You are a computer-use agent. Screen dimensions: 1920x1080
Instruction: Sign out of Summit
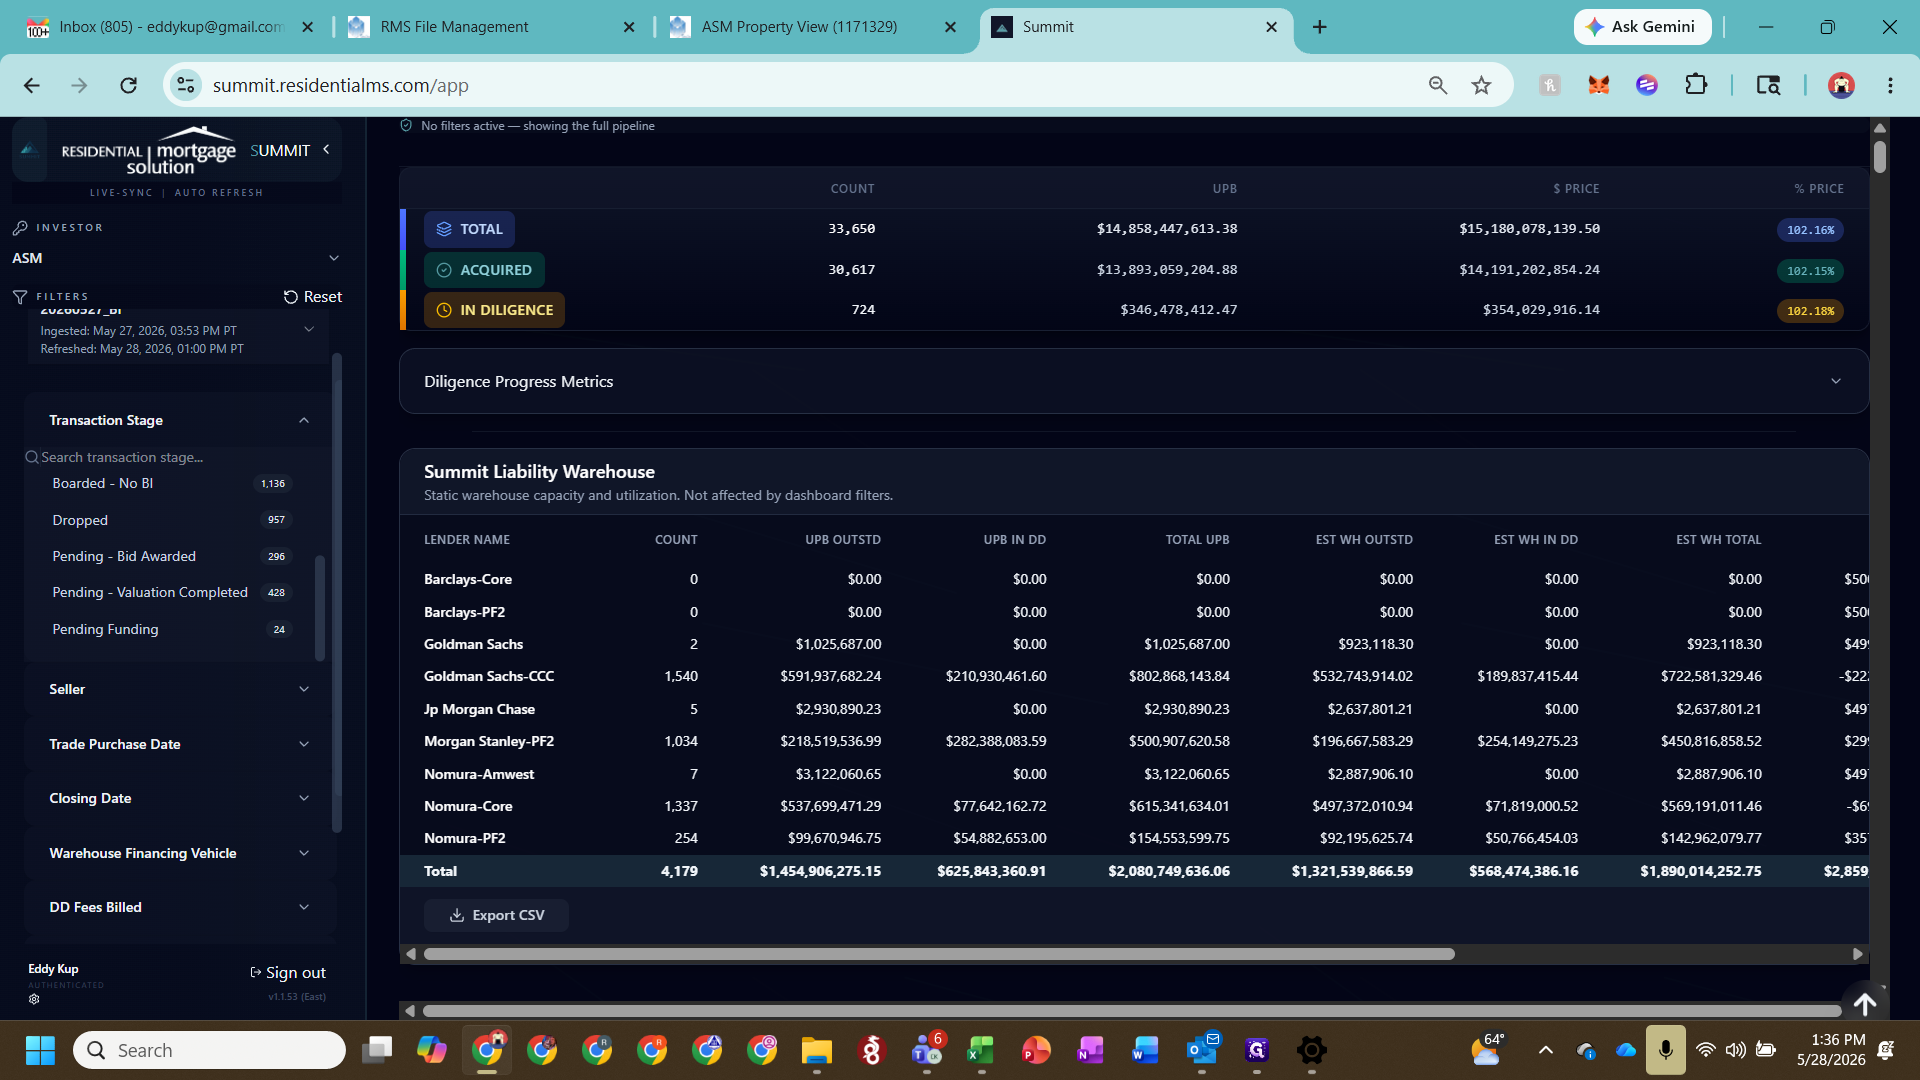pos(288,972)
